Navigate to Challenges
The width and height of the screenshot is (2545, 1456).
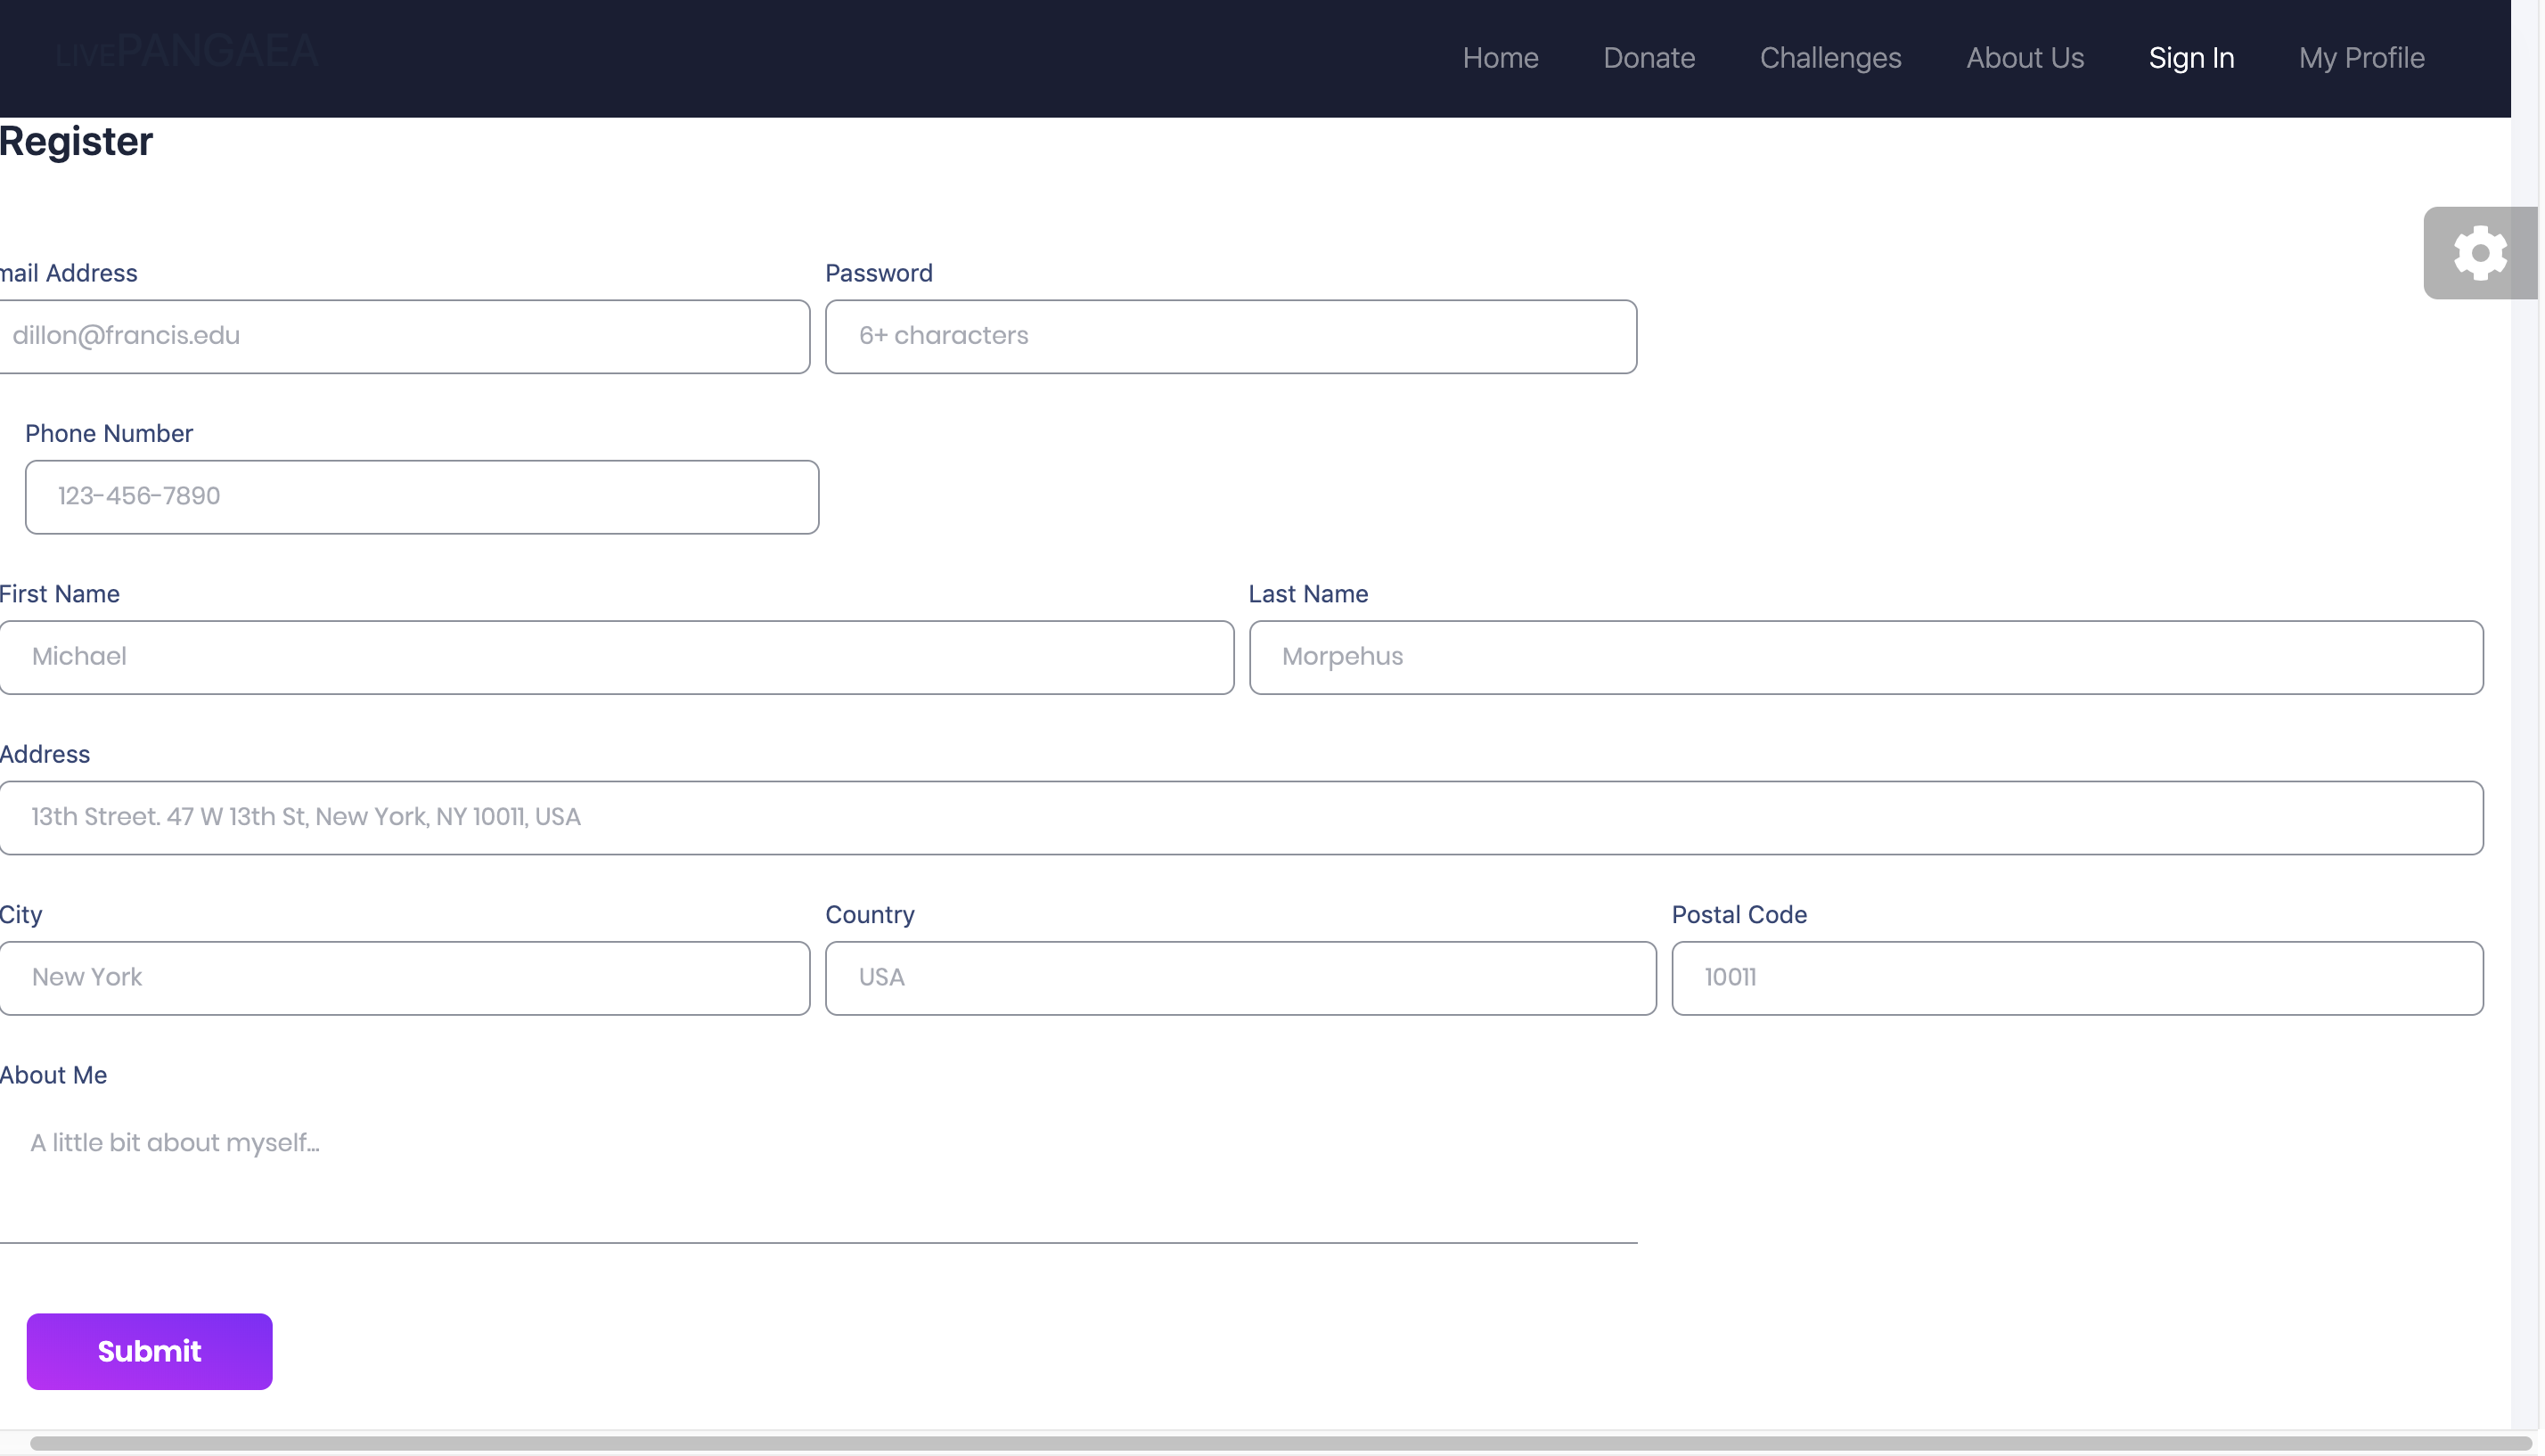click(x=1829, y=58)
